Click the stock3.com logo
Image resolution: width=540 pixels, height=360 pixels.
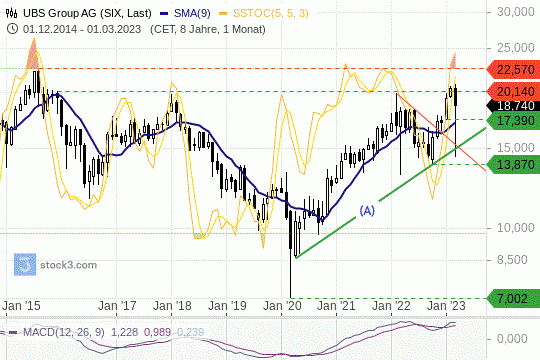55,265
